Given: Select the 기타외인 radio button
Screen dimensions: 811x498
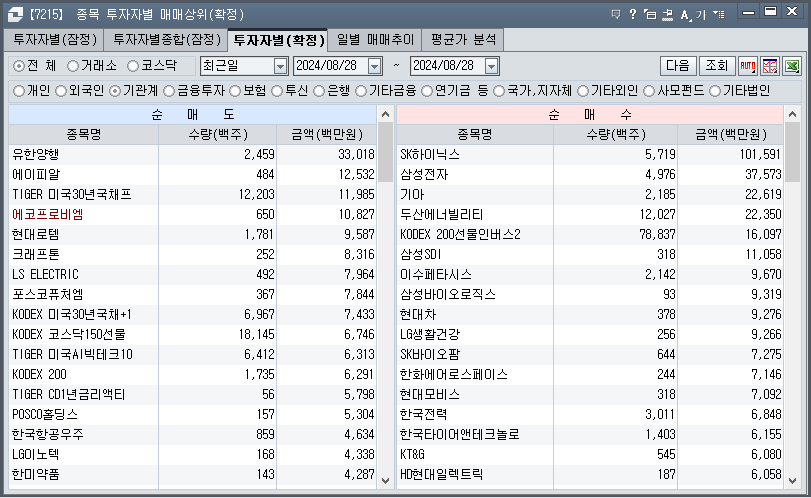Looking at the screenshot, I should (583, 91).
